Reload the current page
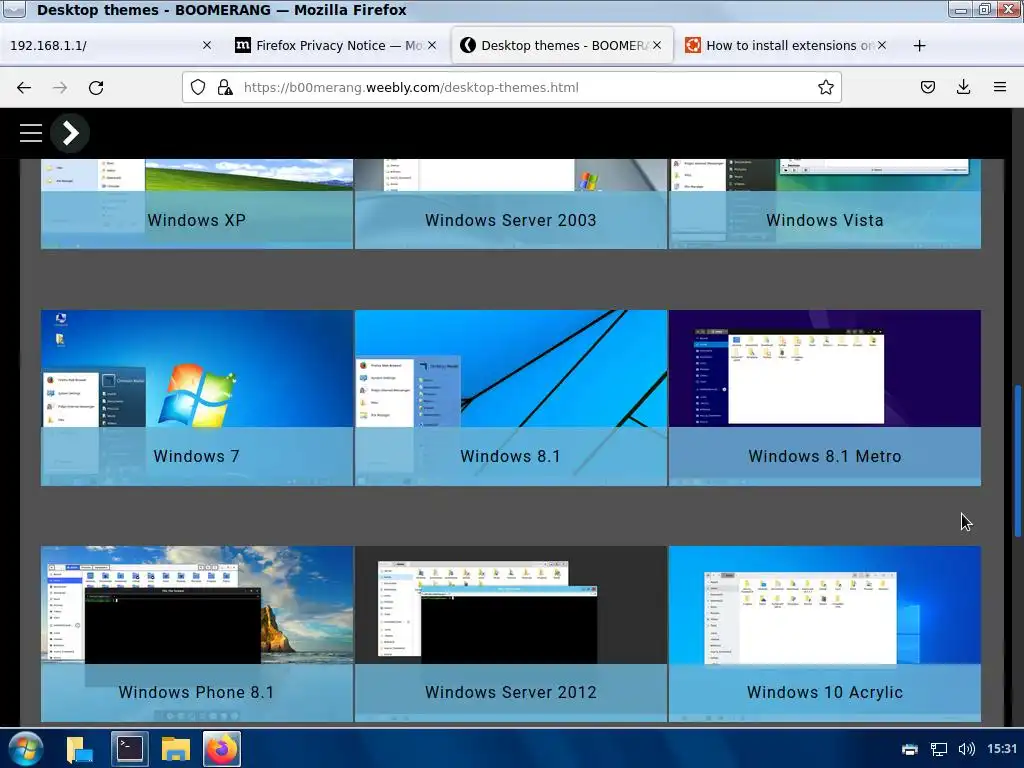Viewport: 1024px width, 768px height. (96, 88)
